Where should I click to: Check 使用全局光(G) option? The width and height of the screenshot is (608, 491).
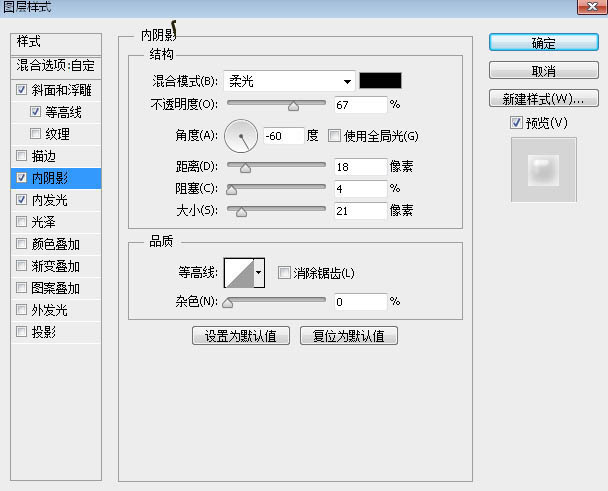[334, 136]
